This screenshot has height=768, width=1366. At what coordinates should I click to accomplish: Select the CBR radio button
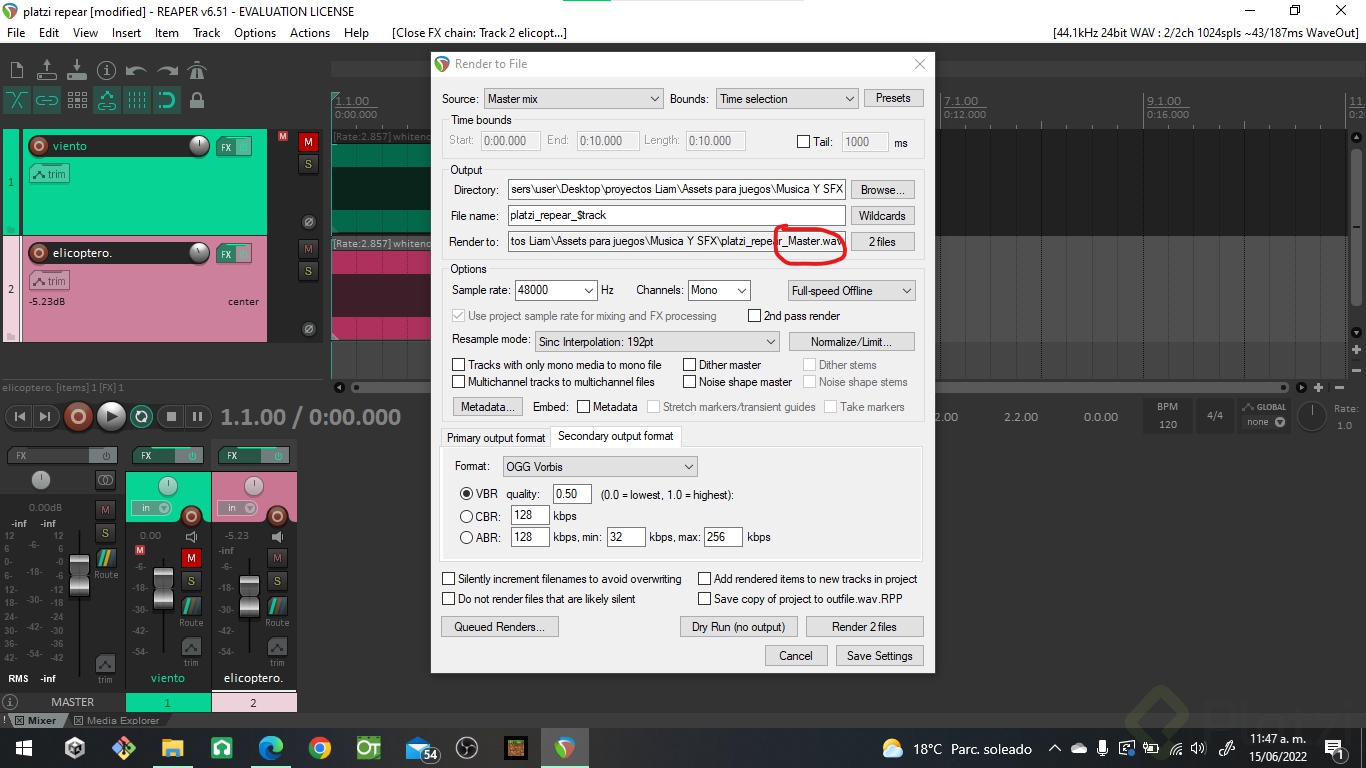[466, 515]
